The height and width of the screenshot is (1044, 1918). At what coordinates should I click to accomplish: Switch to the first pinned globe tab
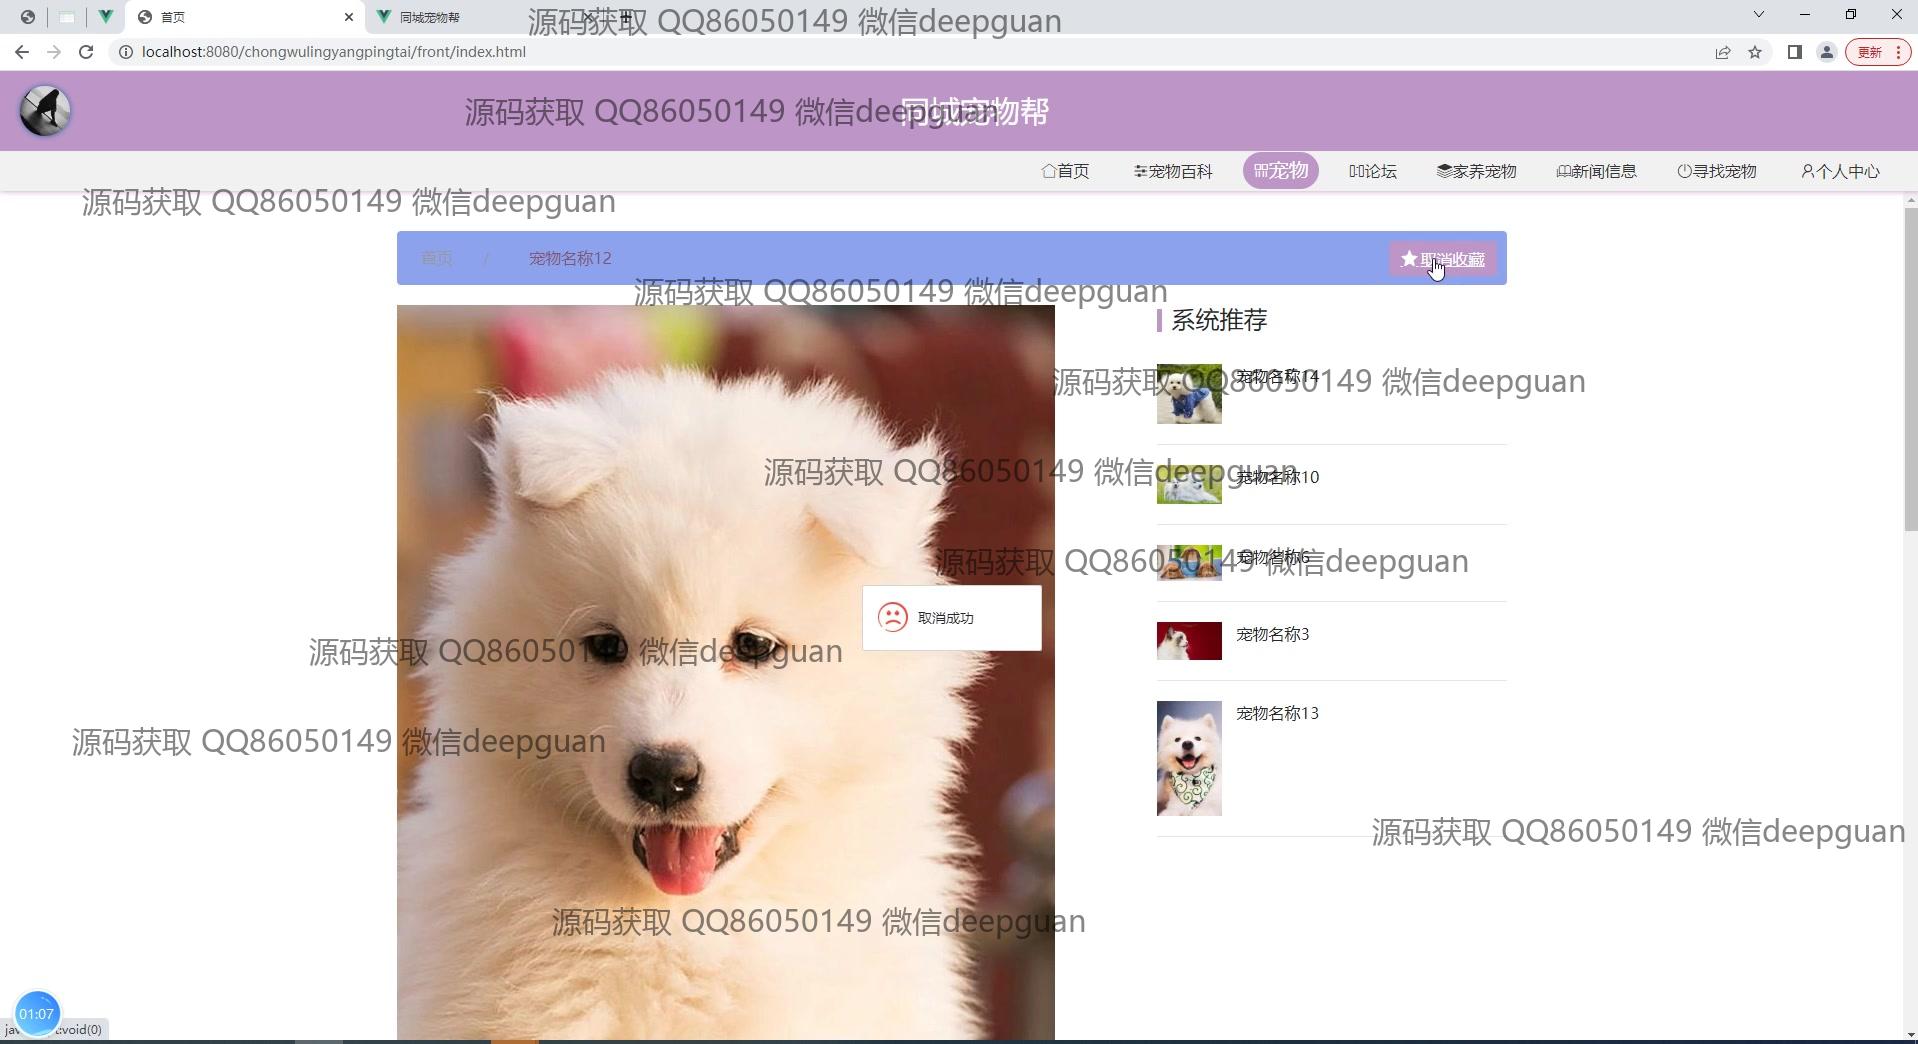click(28, 17)
